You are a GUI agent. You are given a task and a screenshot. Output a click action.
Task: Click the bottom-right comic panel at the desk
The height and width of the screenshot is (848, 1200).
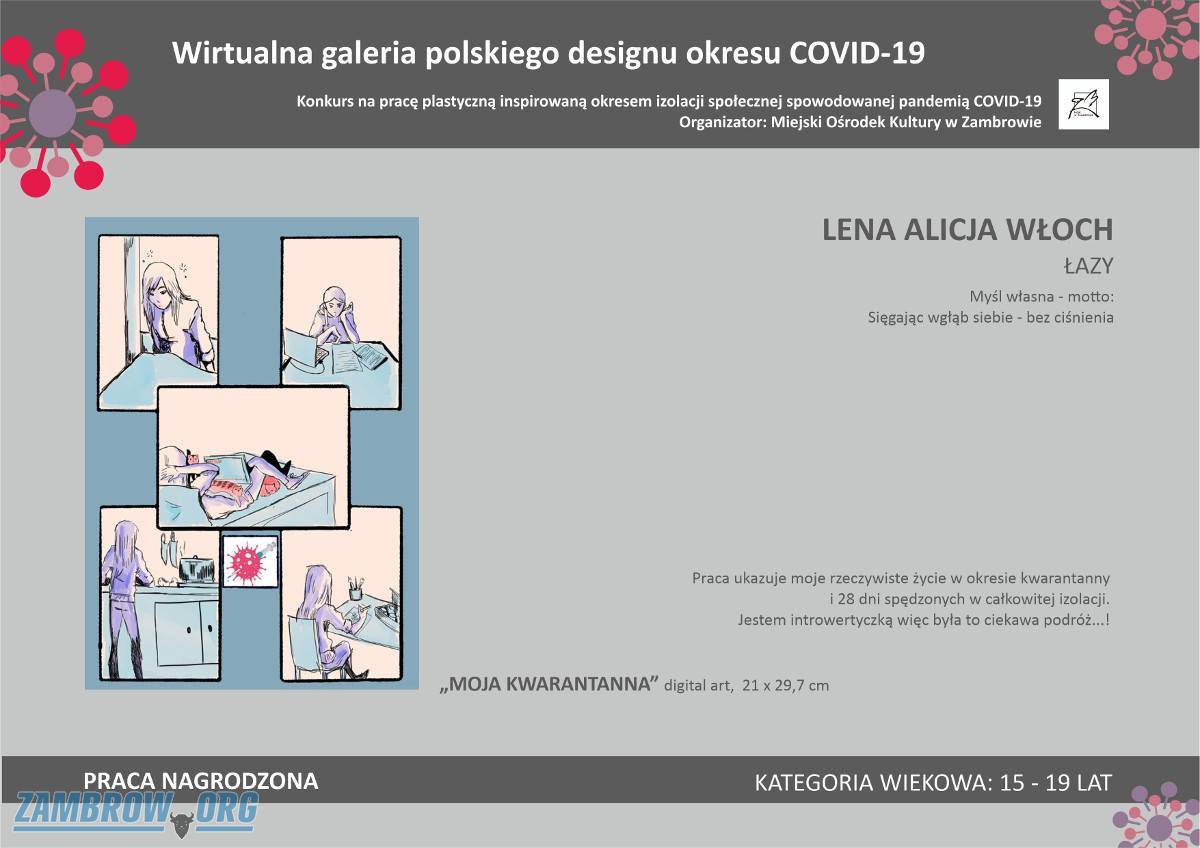click(341, 594)
